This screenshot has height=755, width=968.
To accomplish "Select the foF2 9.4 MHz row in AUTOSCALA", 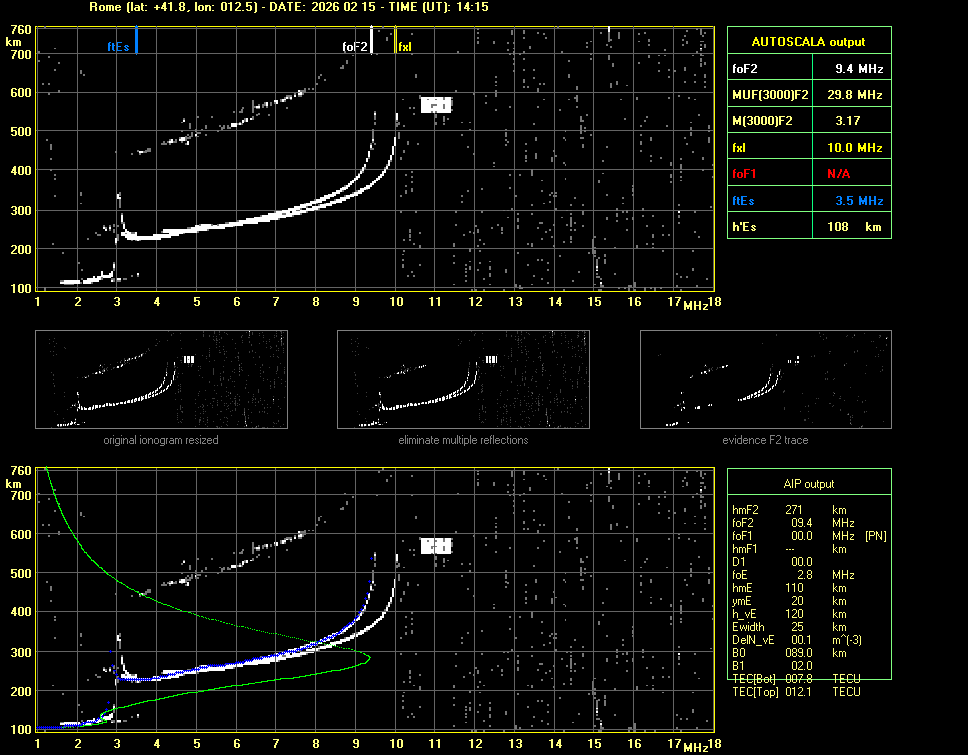I will point(807,69).
